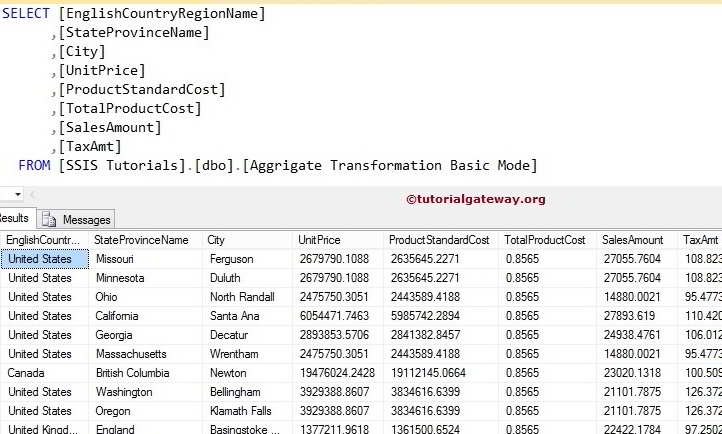This screenshot has height=434, width=722.
Task: Click the Wrentham city cell
Action: [247, 354]
